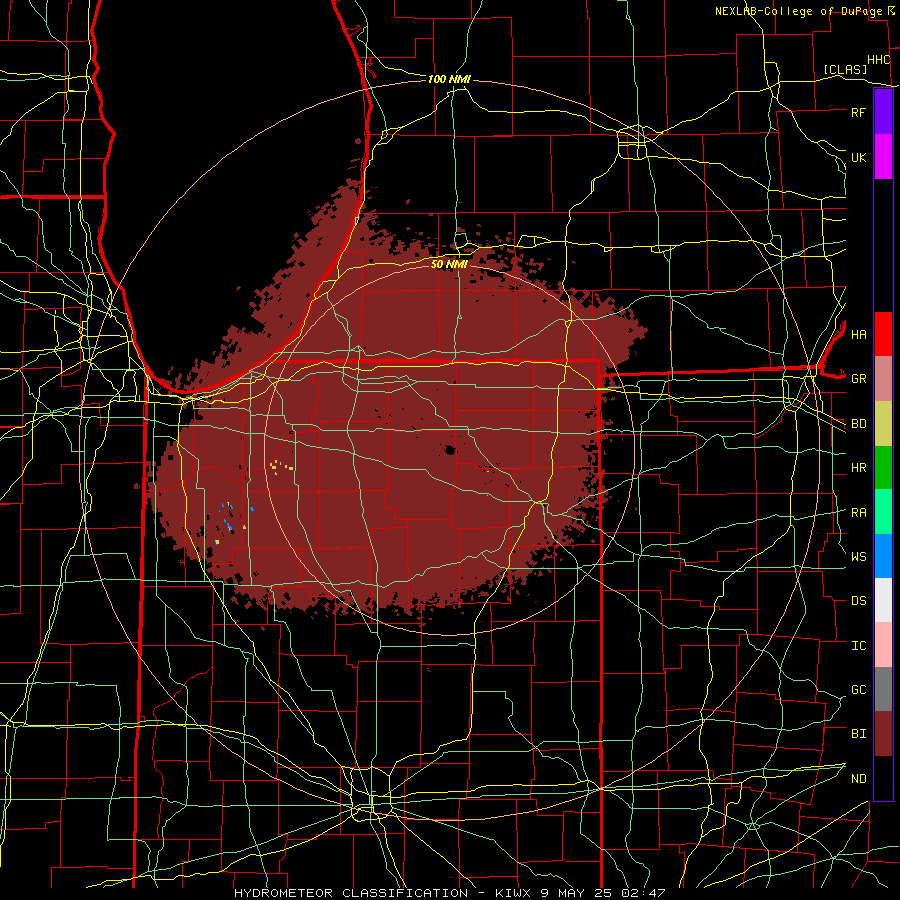Click the HR green legend swatch
Screen dimensions: 900x900
883,467
